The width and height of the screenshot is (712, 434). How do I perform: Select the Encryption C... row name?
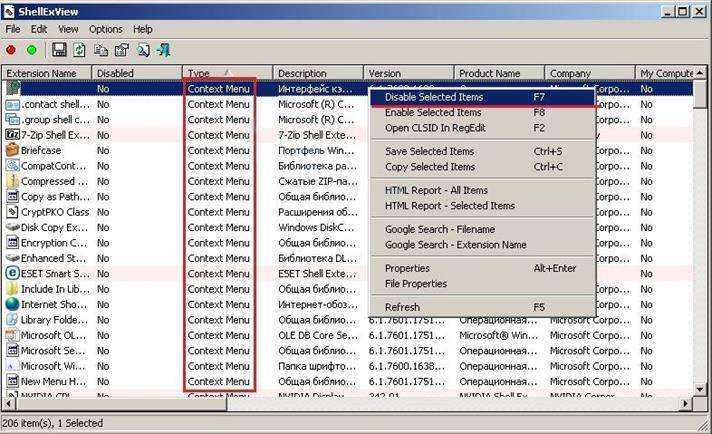click(54, 243)
